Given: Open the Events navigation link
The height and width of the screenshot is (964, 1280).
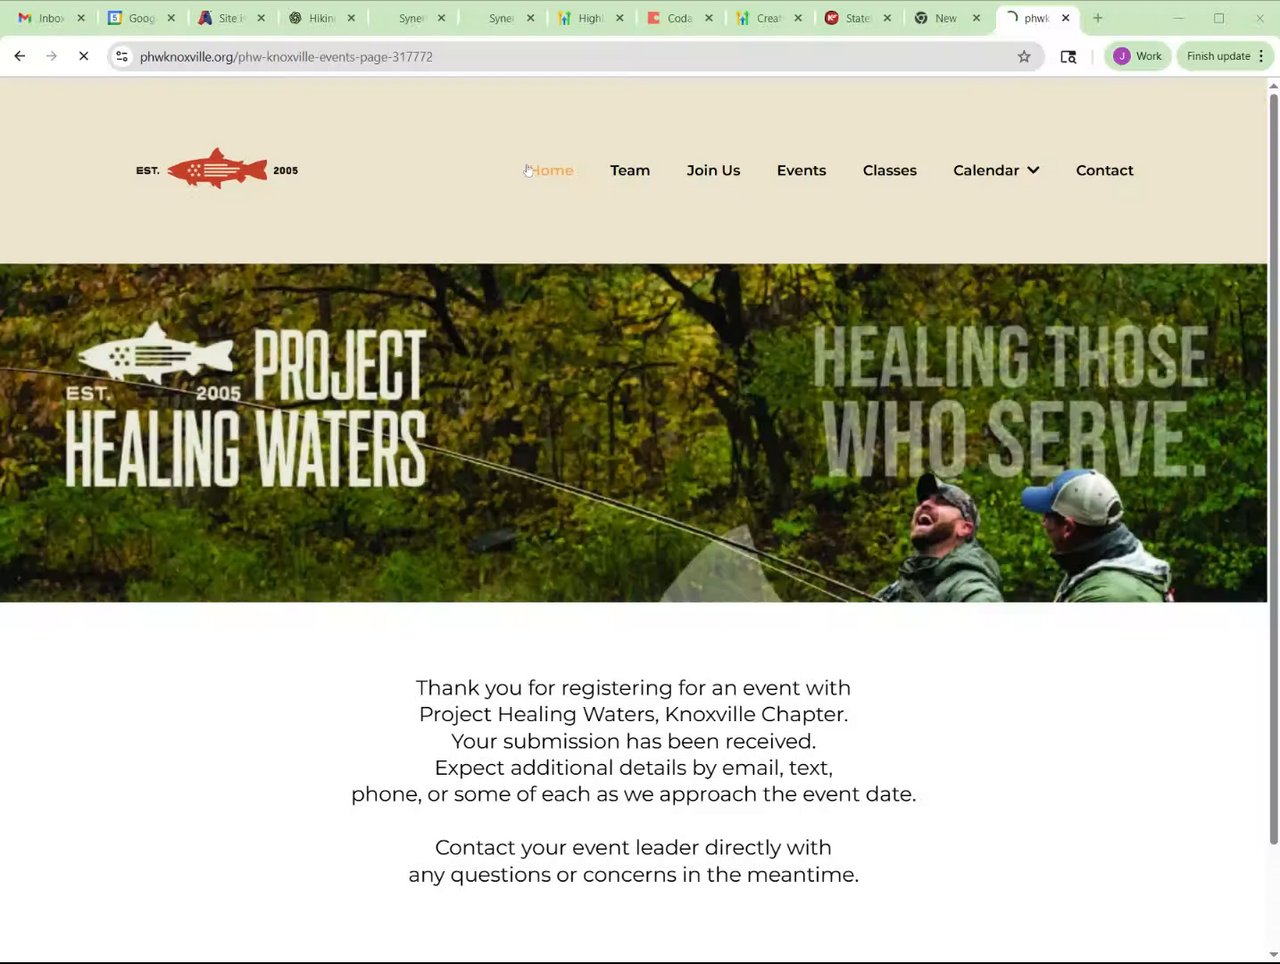Looking at the screenshot, I should (x=801, y=170).
